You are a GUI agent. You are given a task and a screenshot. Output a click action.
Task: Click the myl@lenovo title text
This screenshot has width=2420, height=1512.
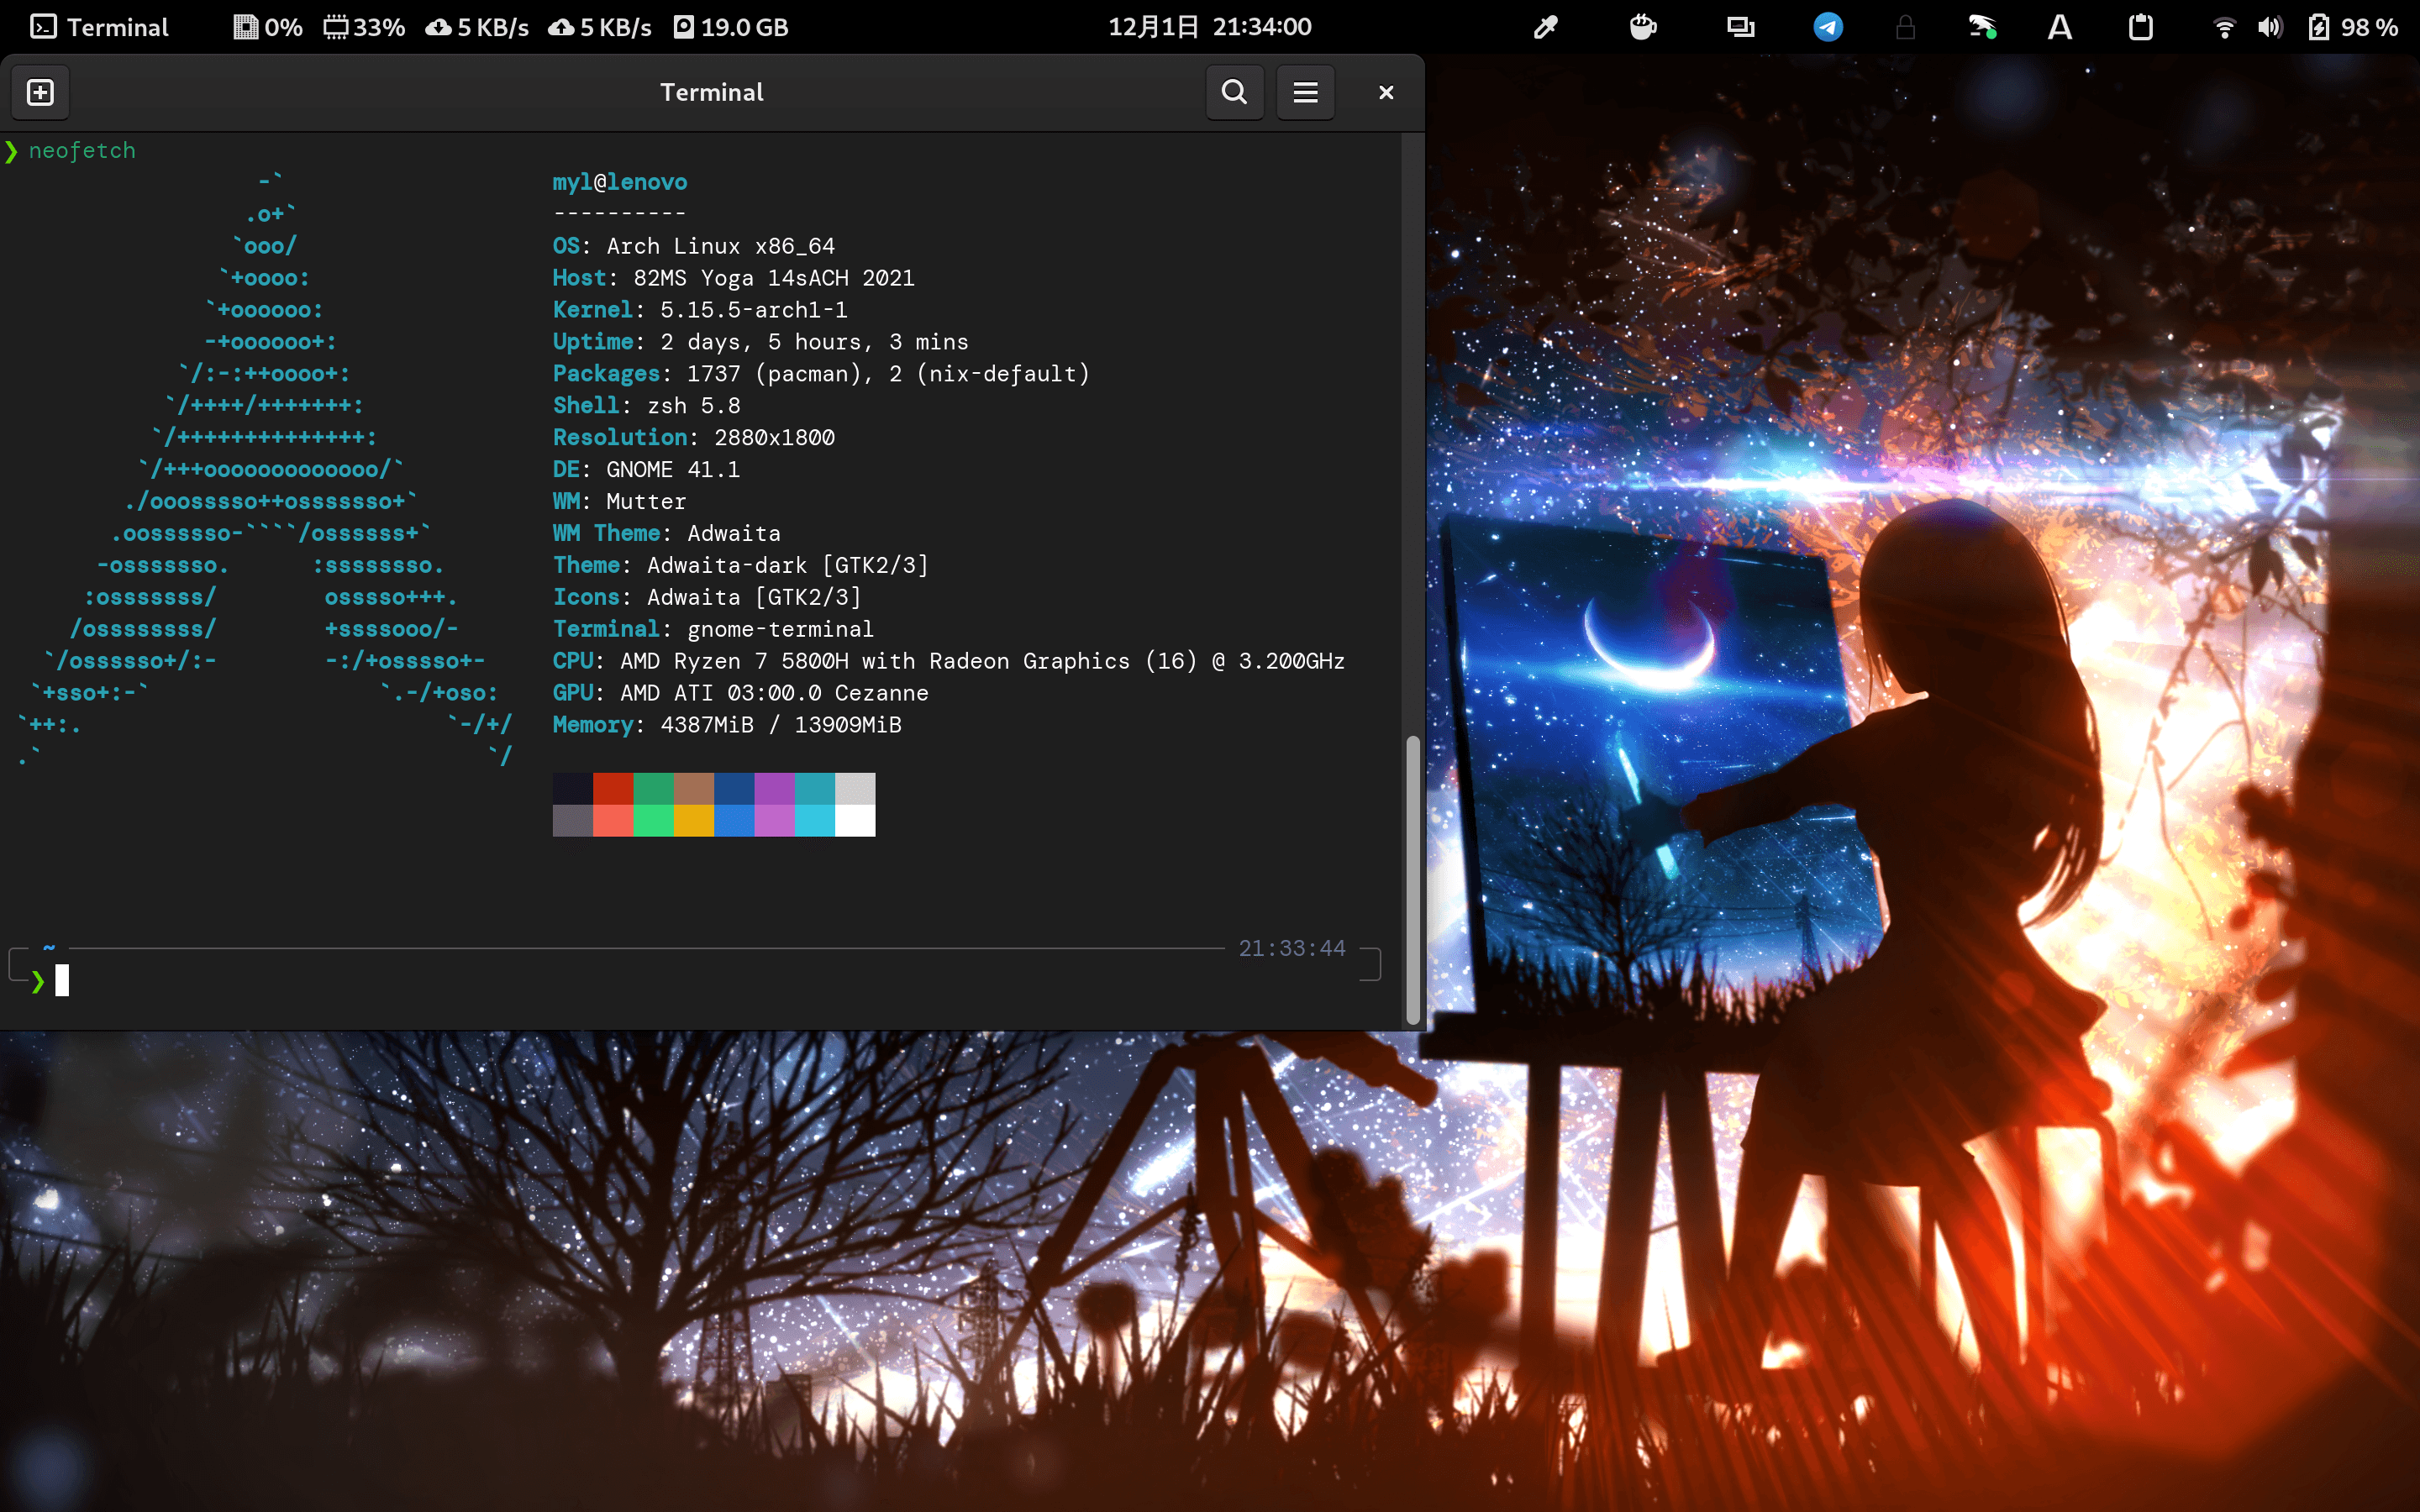(620, 182)
